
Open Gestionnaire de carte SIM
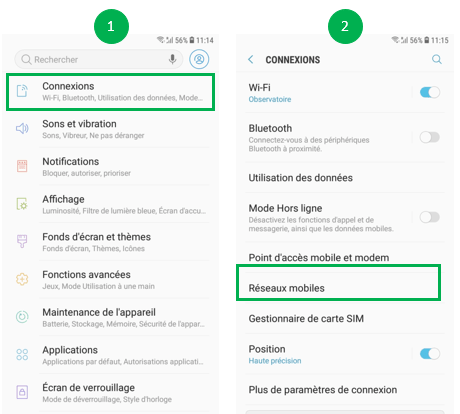(345, 318)
